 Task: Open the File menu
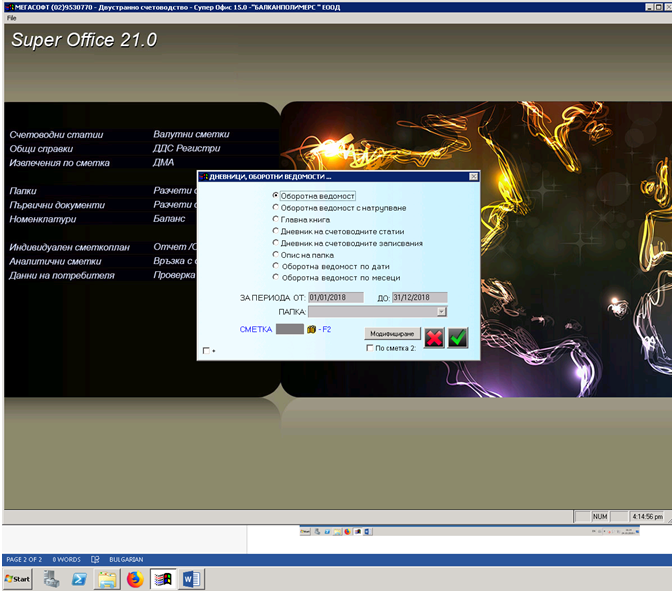pyautogui.click(x=12, y=18)
